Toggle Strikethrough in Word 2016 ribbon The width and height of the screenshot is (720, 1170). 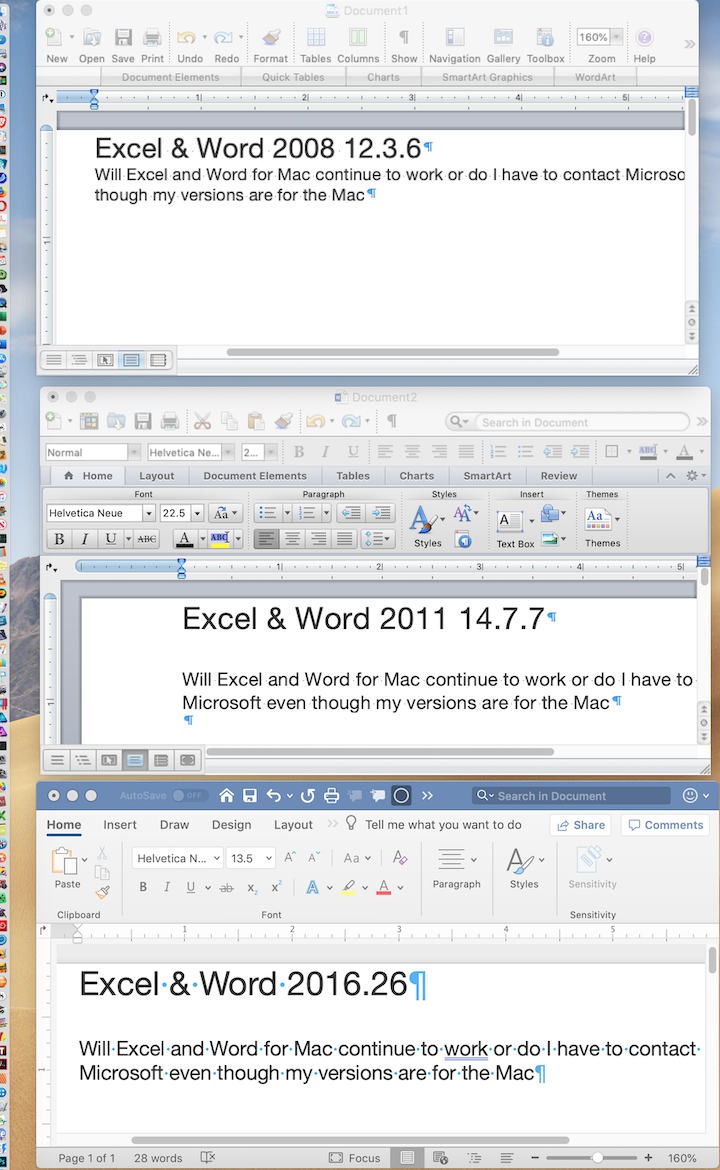(227, 887)
